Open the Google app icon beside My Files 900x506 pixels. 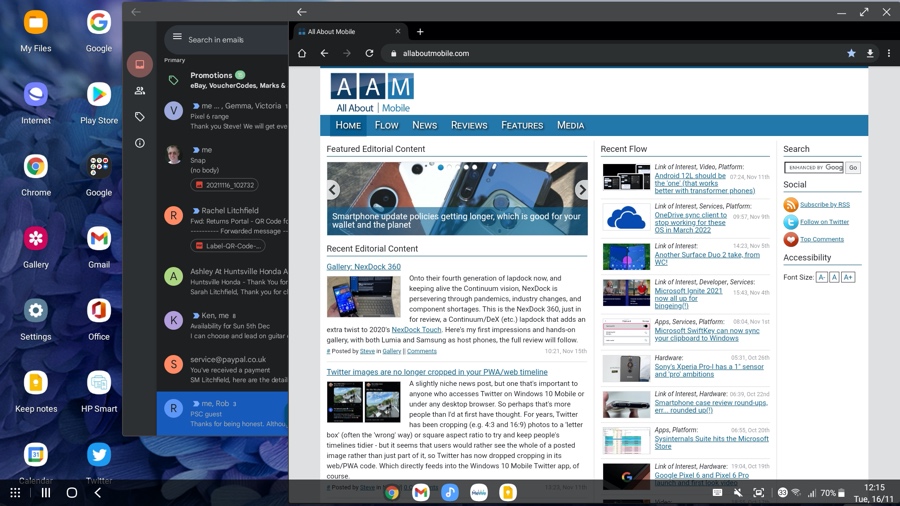click(99, 23)
